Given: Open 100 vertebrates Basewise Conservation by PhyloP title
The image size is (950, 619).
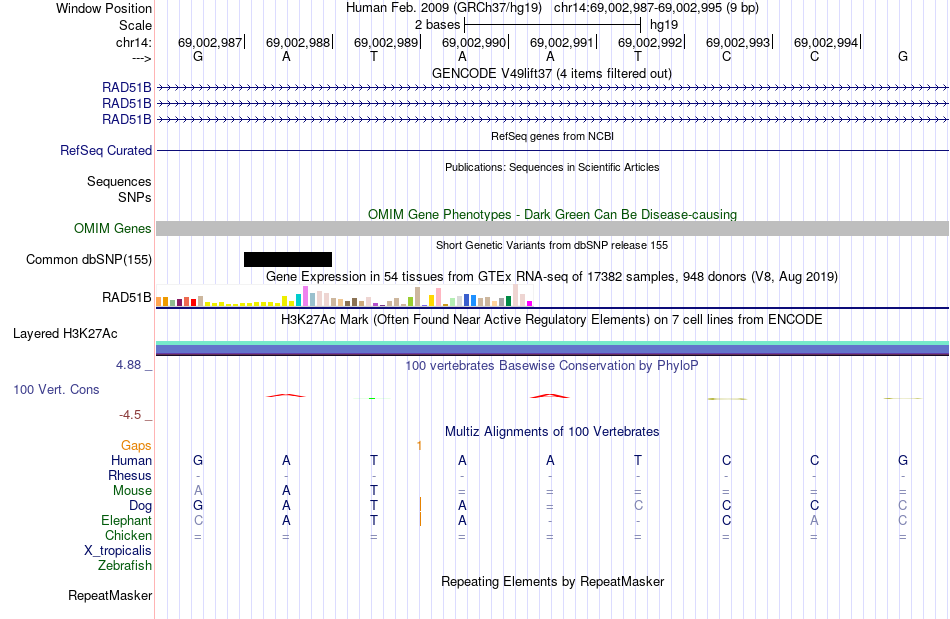Looking at the screenshot, I should pyautogui.click(x=551, y=365).
